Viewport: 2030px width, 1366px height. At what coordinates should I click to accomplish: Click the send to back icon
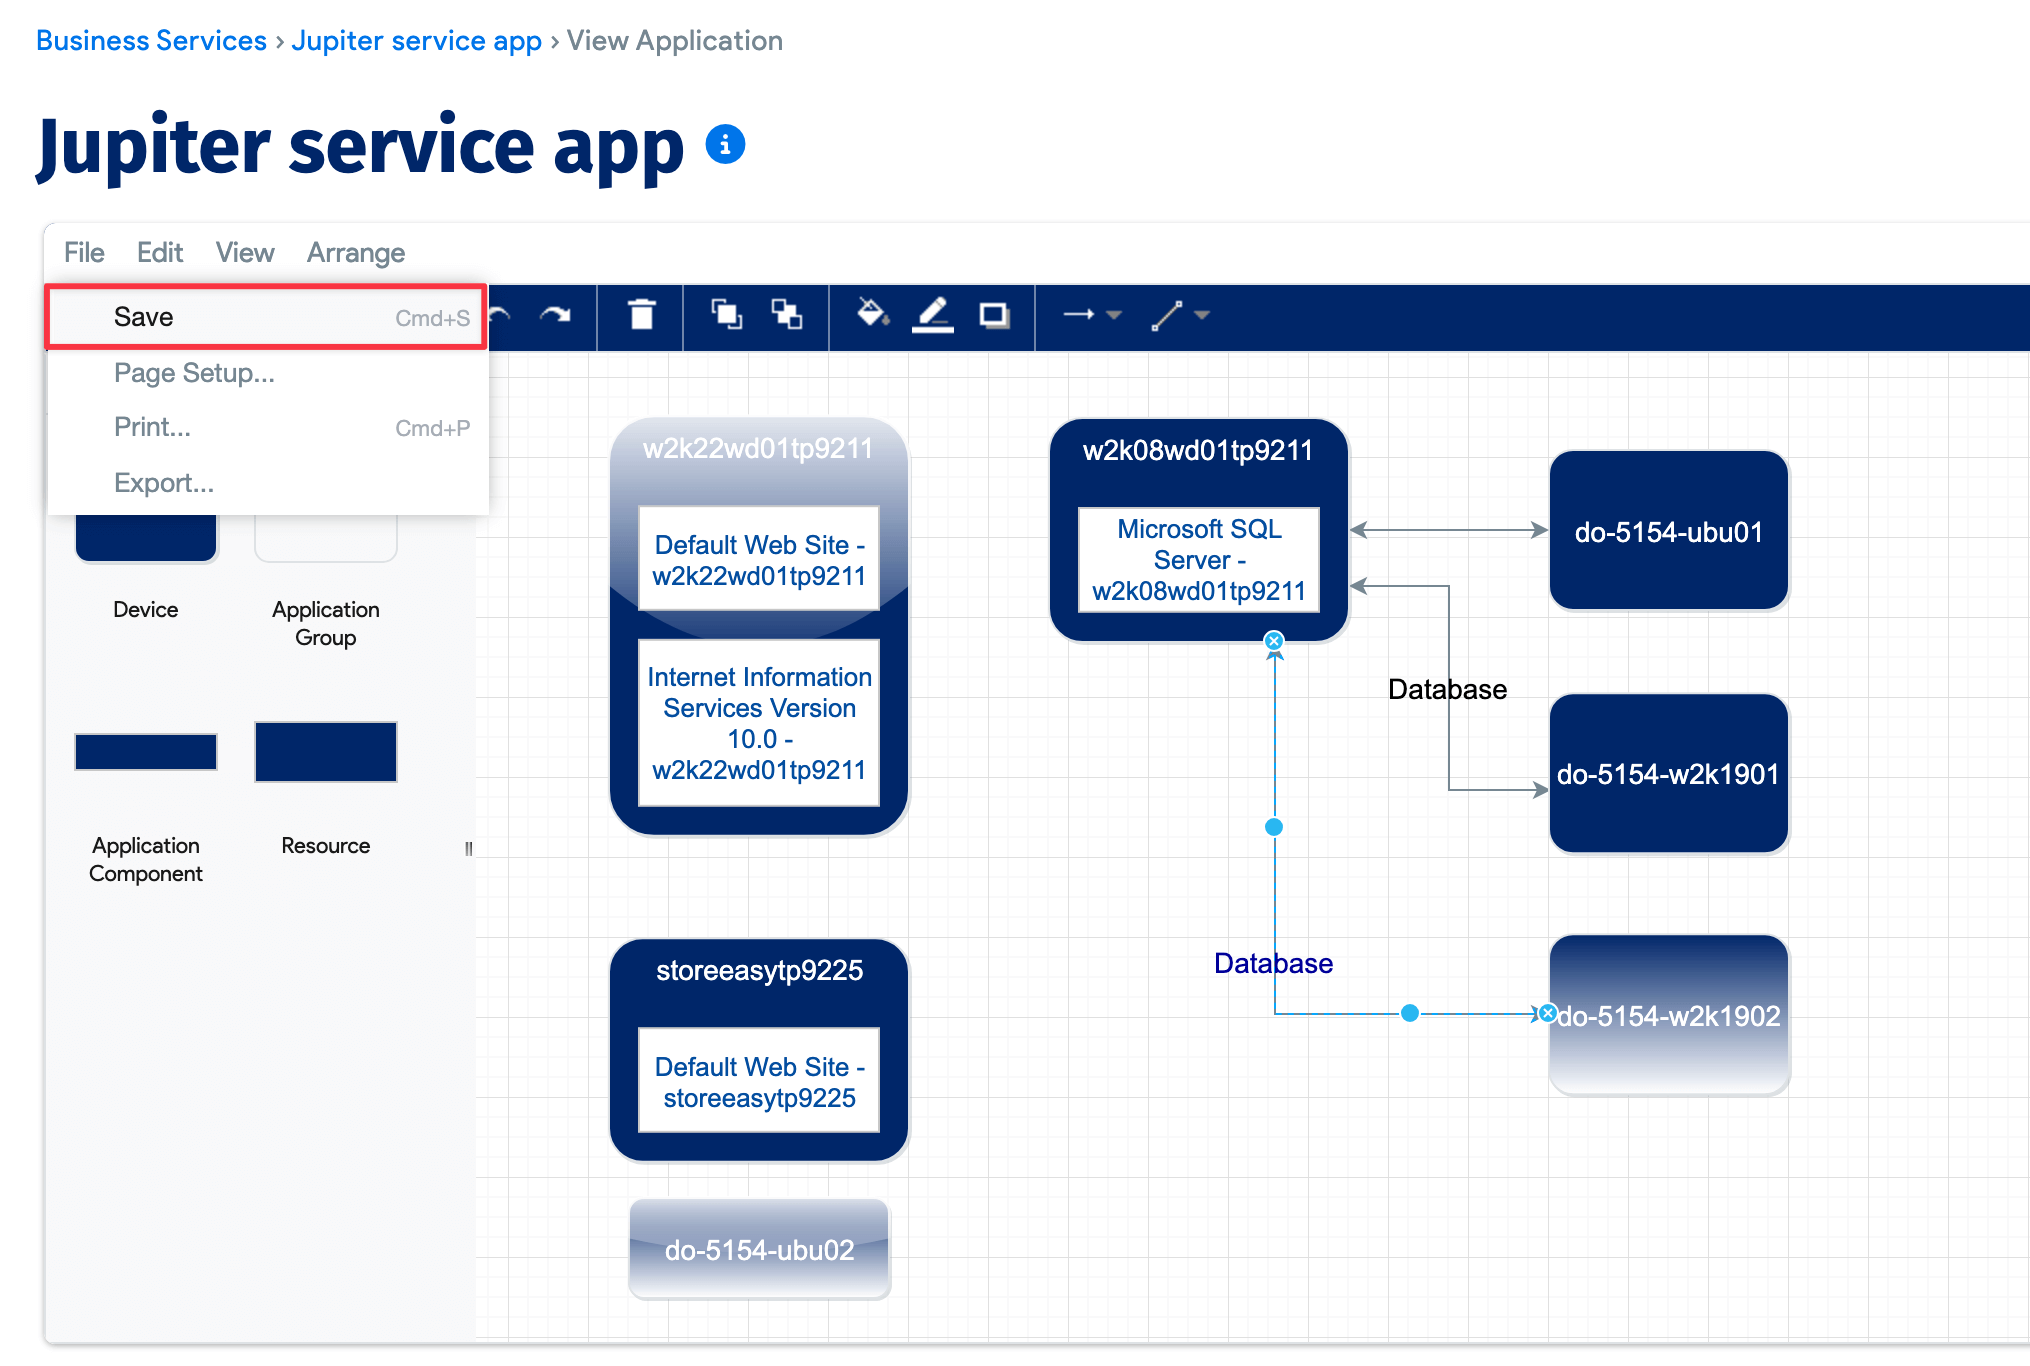coord(787,316)
